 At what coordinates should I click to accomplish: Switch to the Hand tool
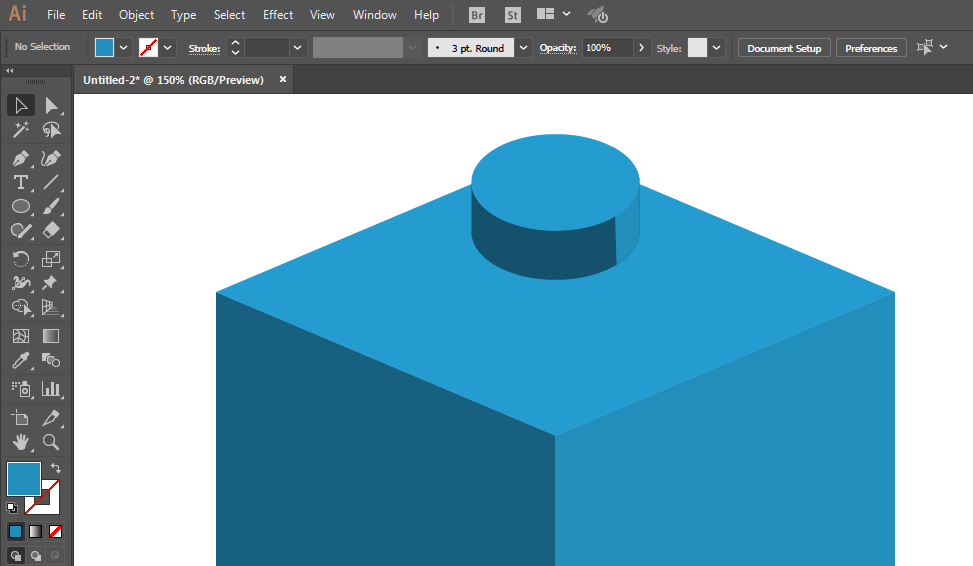[x=20, y=442]
